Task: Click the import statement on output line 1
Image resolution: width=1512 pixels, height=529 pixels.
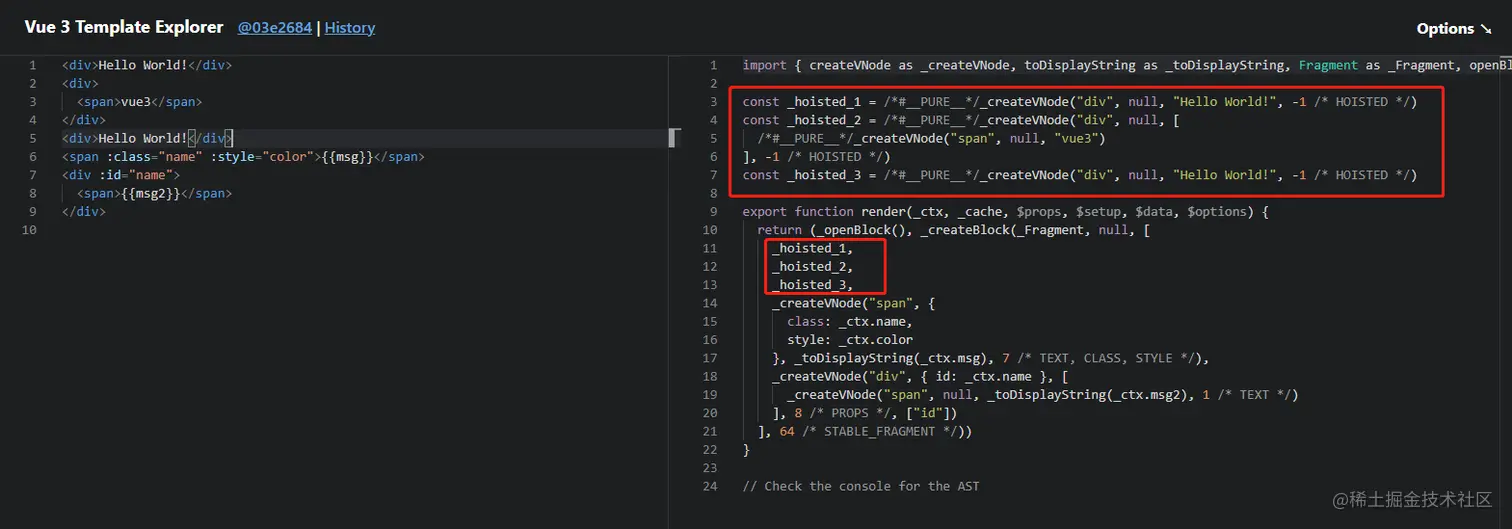Action: click(1127, 65)
